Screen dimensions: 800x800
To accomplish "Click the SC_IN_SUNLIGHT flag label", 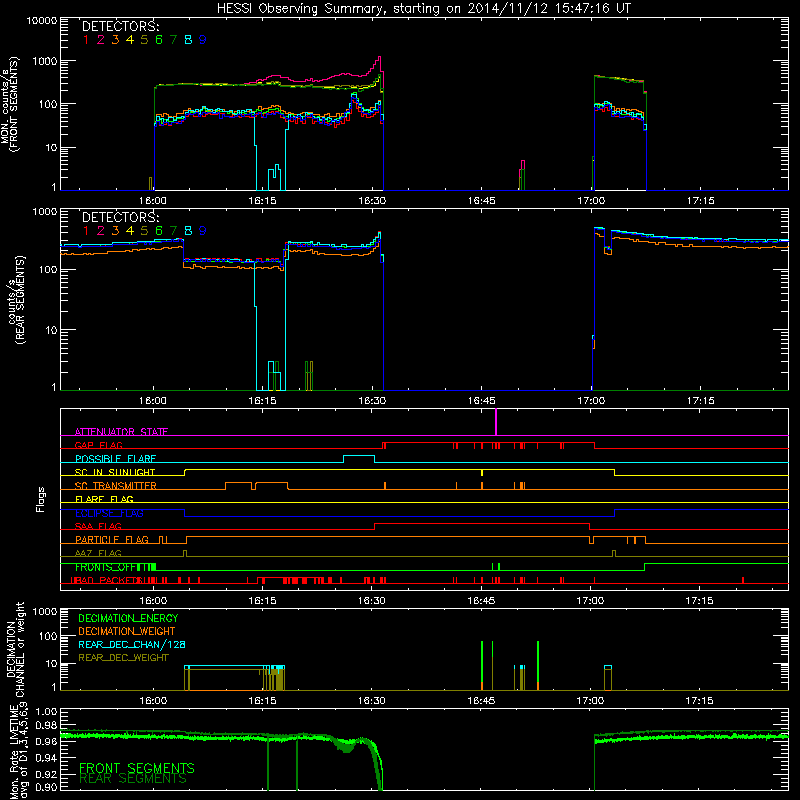I will (115, 472).
